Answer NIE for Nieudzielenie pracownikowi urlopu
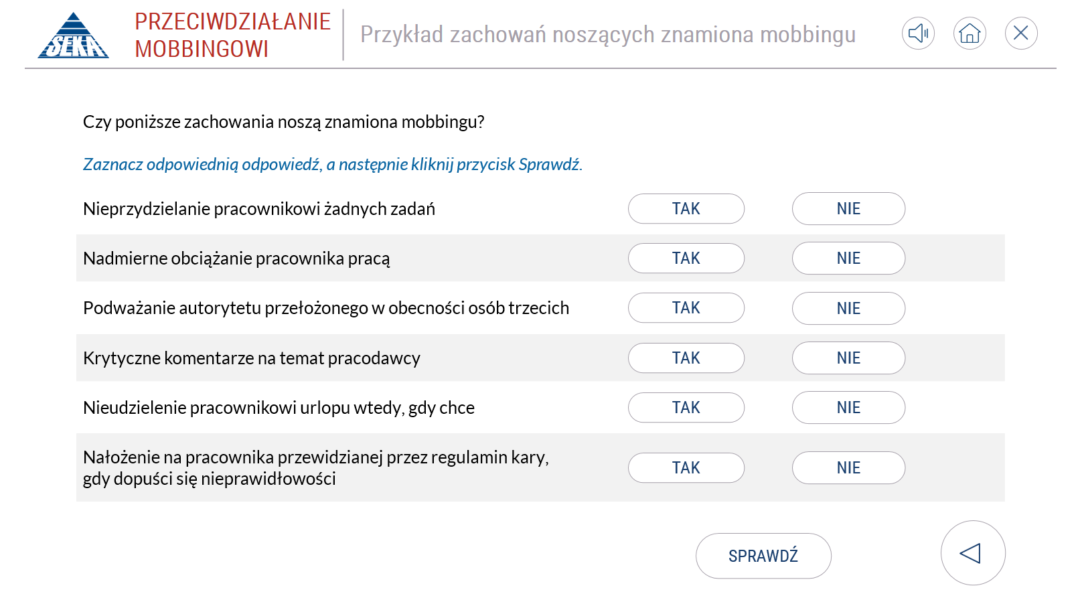Viewport: 1080px width, 604px height. 848,407
